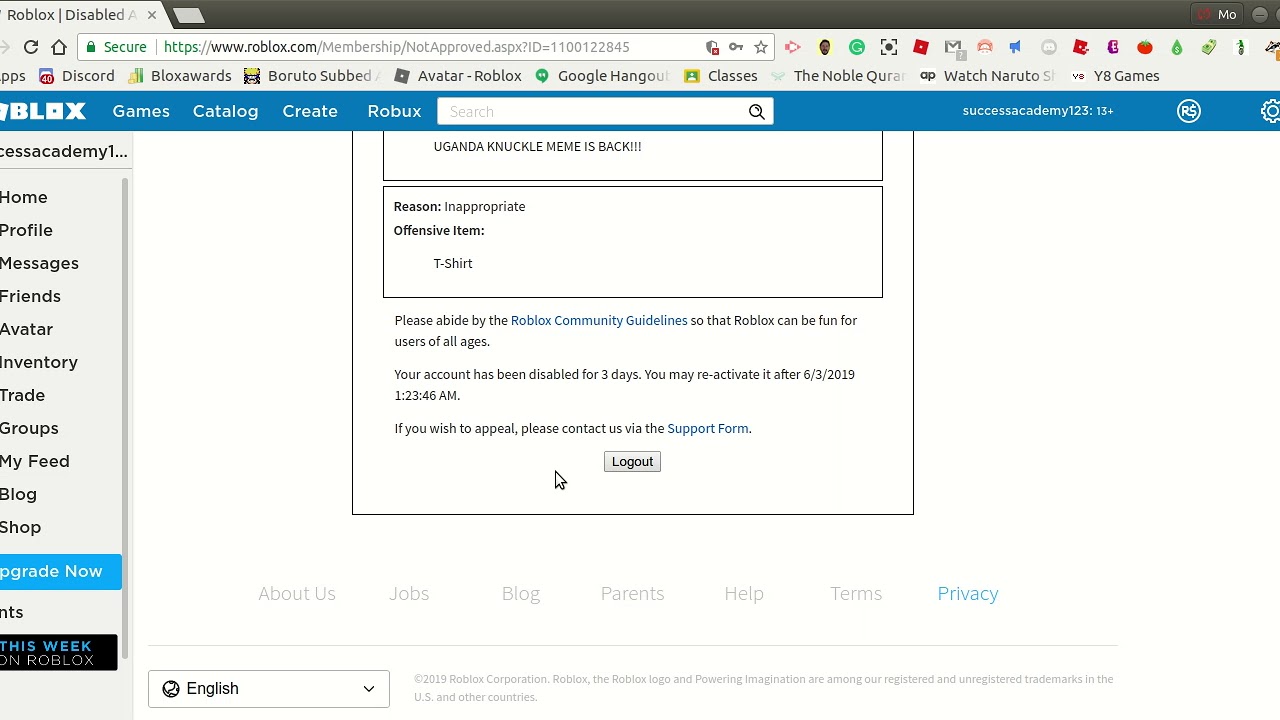Open the Parents footer link
Screen dimensions: 1280x720
coord(632,593)
